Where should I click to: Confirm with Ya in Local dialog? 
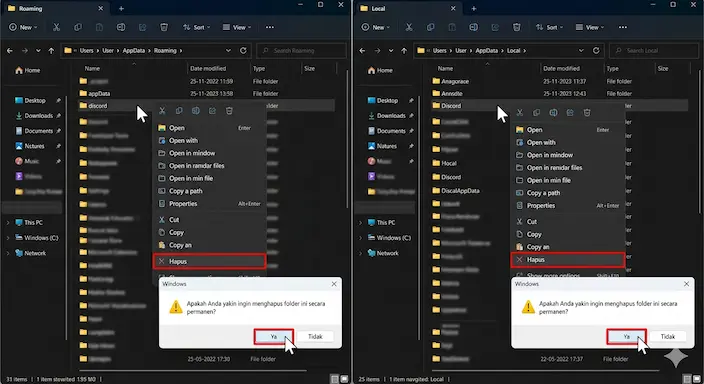coord(626,336)
